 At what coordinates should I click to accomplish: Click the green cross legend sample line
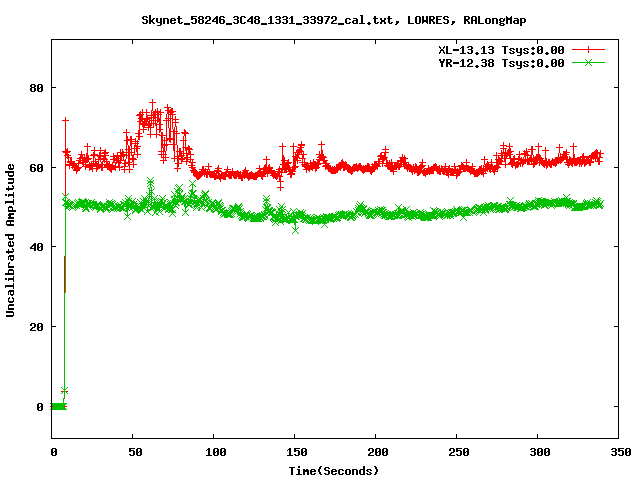tap(588, 62)
